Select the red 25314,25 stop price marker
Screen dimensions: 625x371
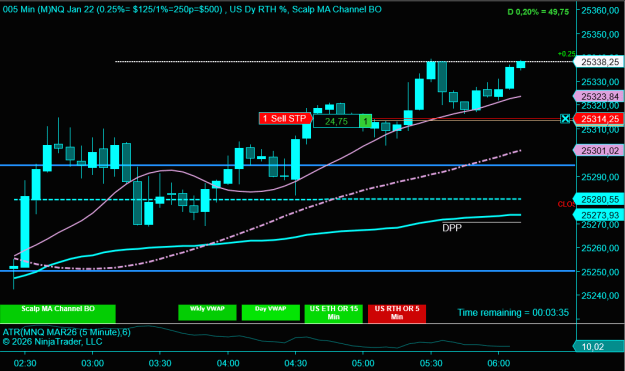pyautogui.click(x=598, y=119)
